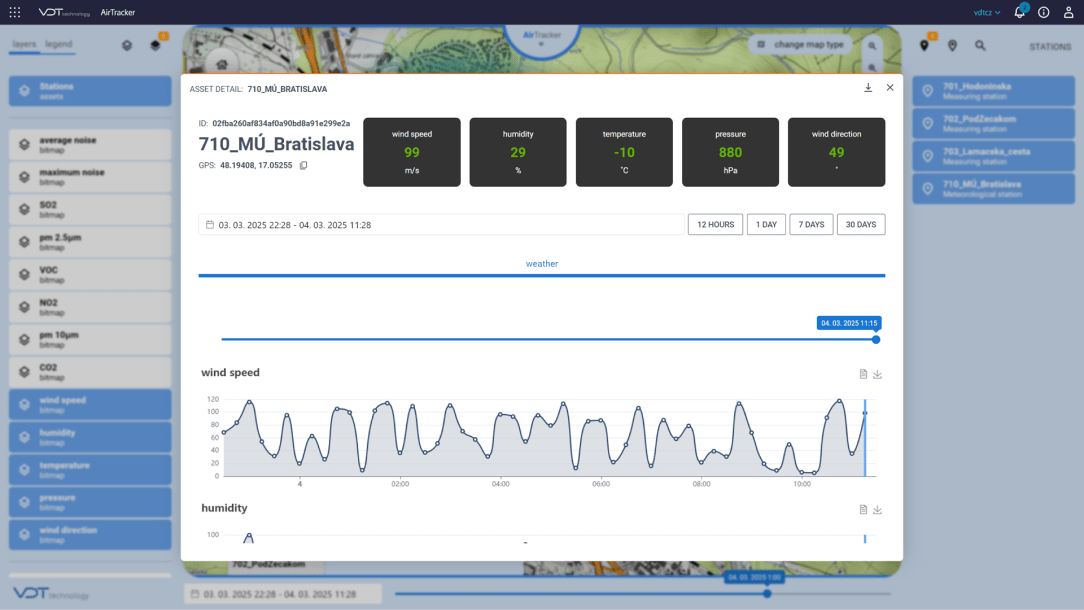Open the user account icon
1084x610 pixels.
tap(1068, 12)
